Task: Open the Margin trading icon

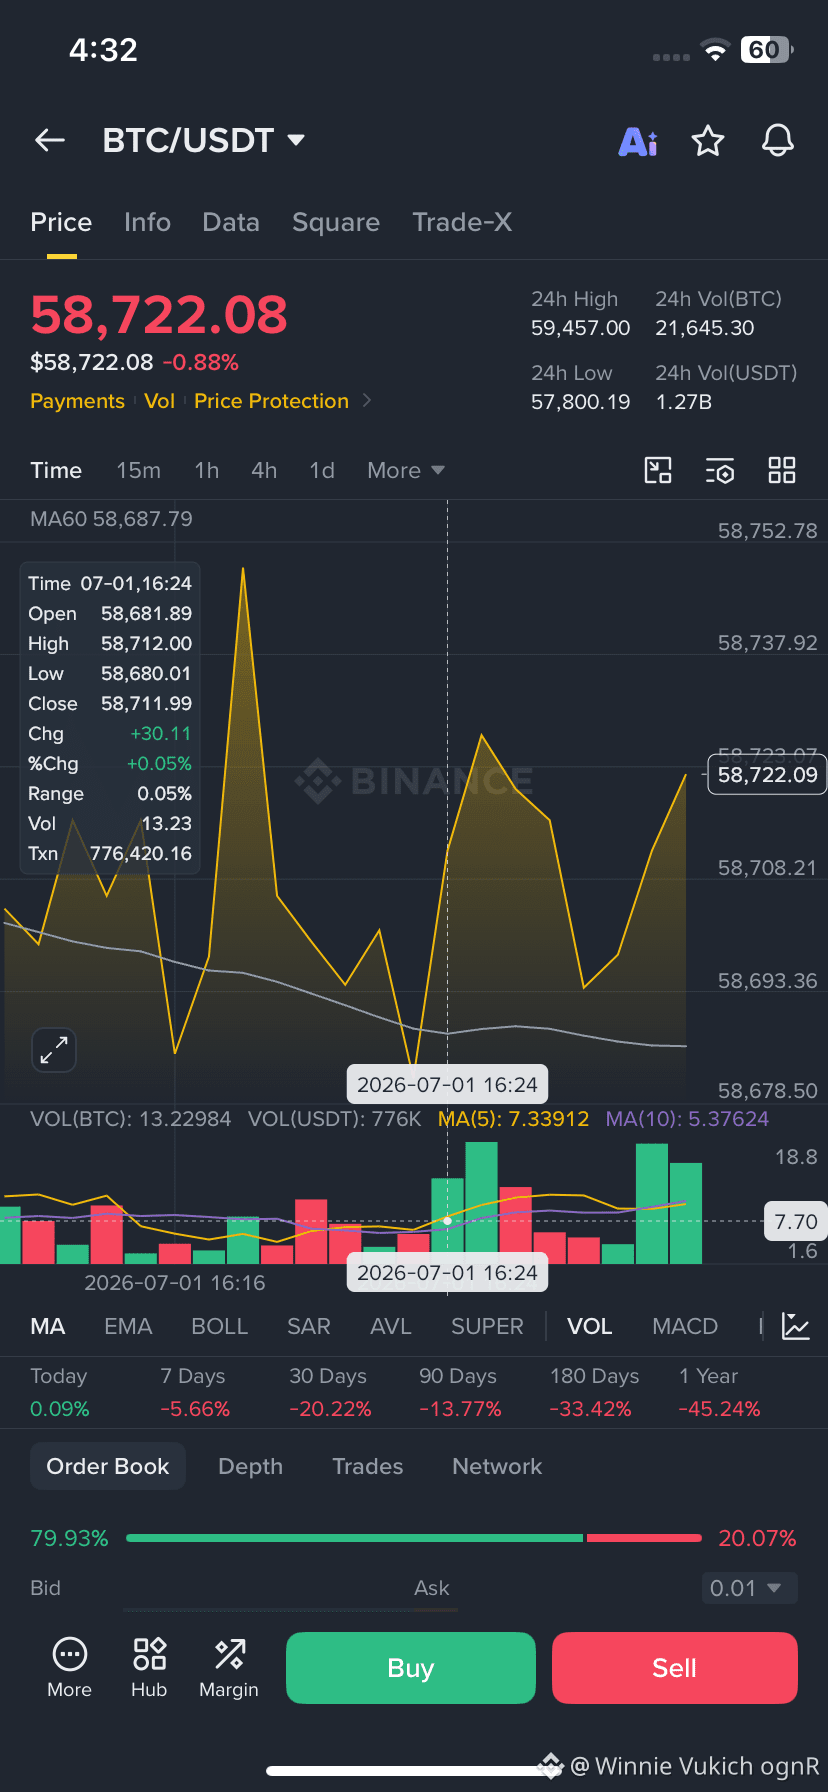Action: pyautogui.click(x=229, y=1667)
